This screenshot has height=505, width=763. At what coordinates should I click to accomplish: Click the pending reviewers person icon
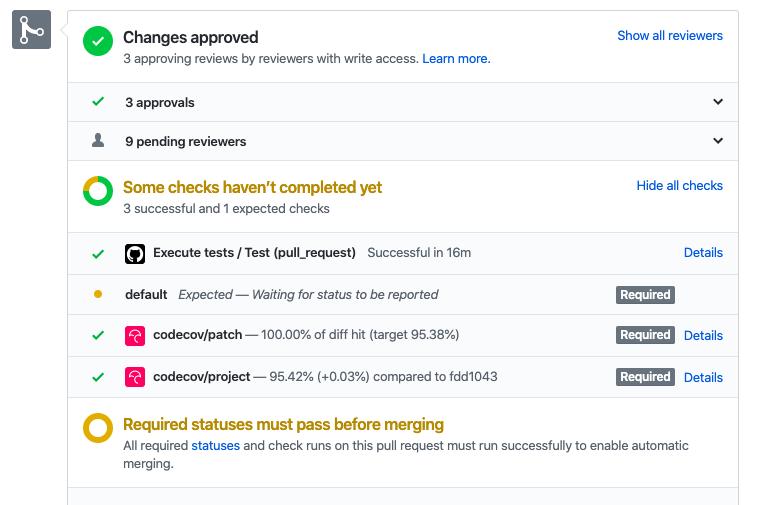pyautogui.click(x=98, y=140)
